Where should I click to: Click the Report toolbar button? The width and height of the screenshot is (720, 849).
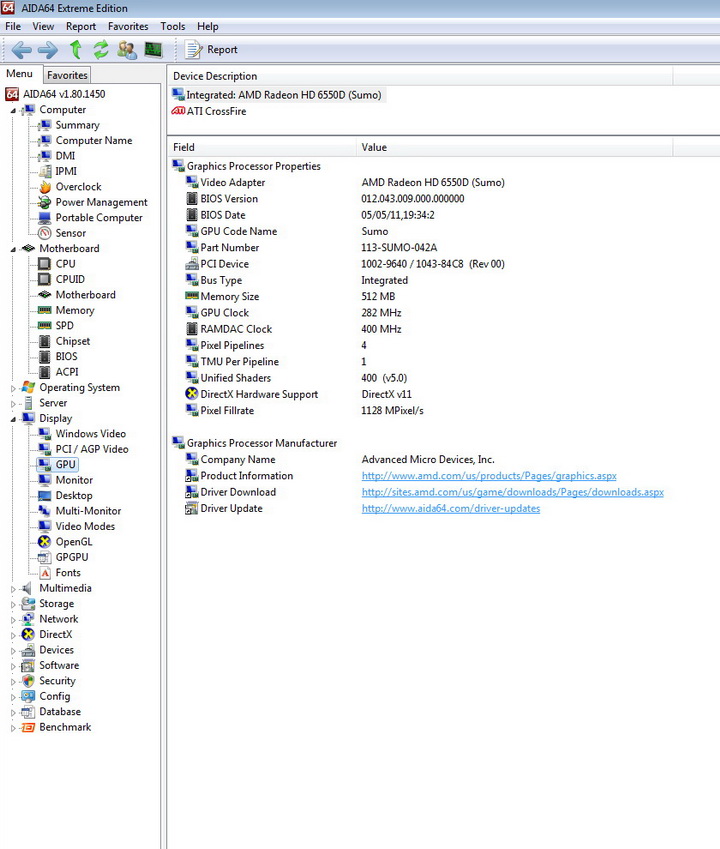211,50
